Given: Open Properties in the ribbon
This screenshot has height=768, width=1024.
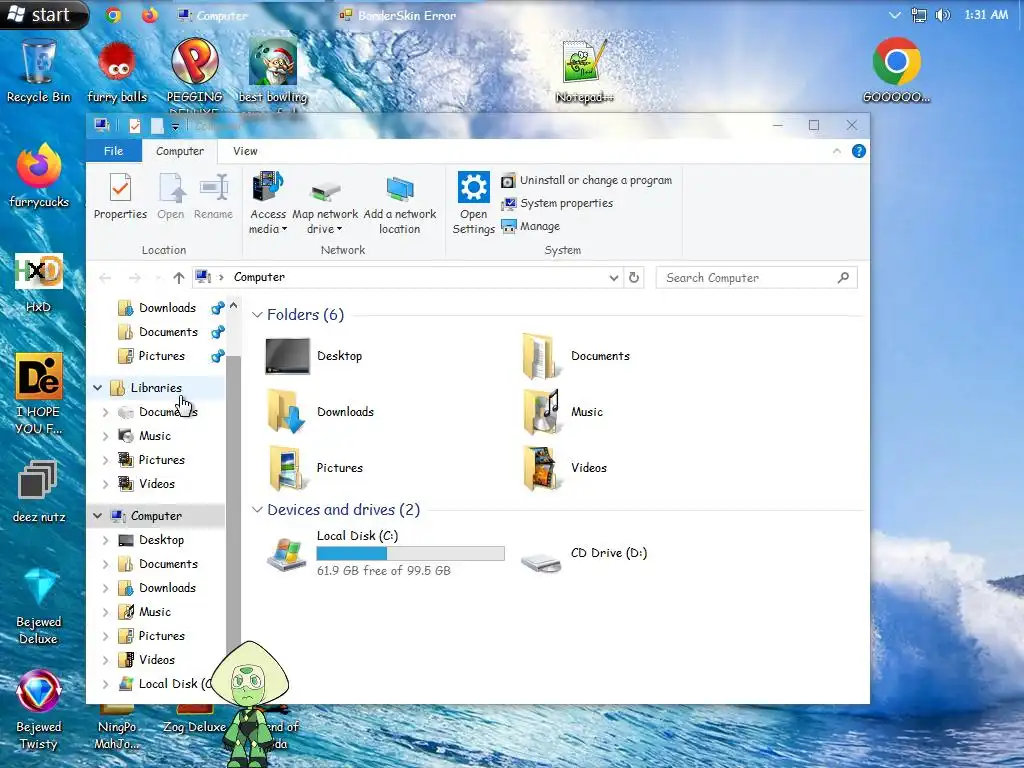Looking at the screenshot, I should 120,196.
